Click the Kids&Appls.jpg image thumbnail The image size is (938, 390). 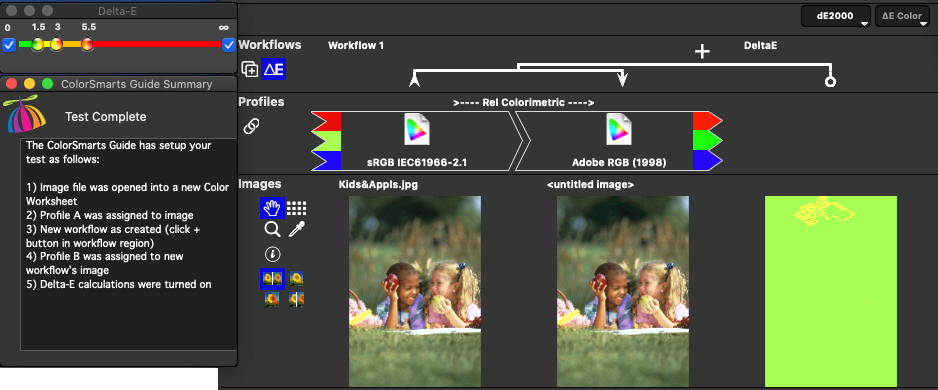coord(415,291)
